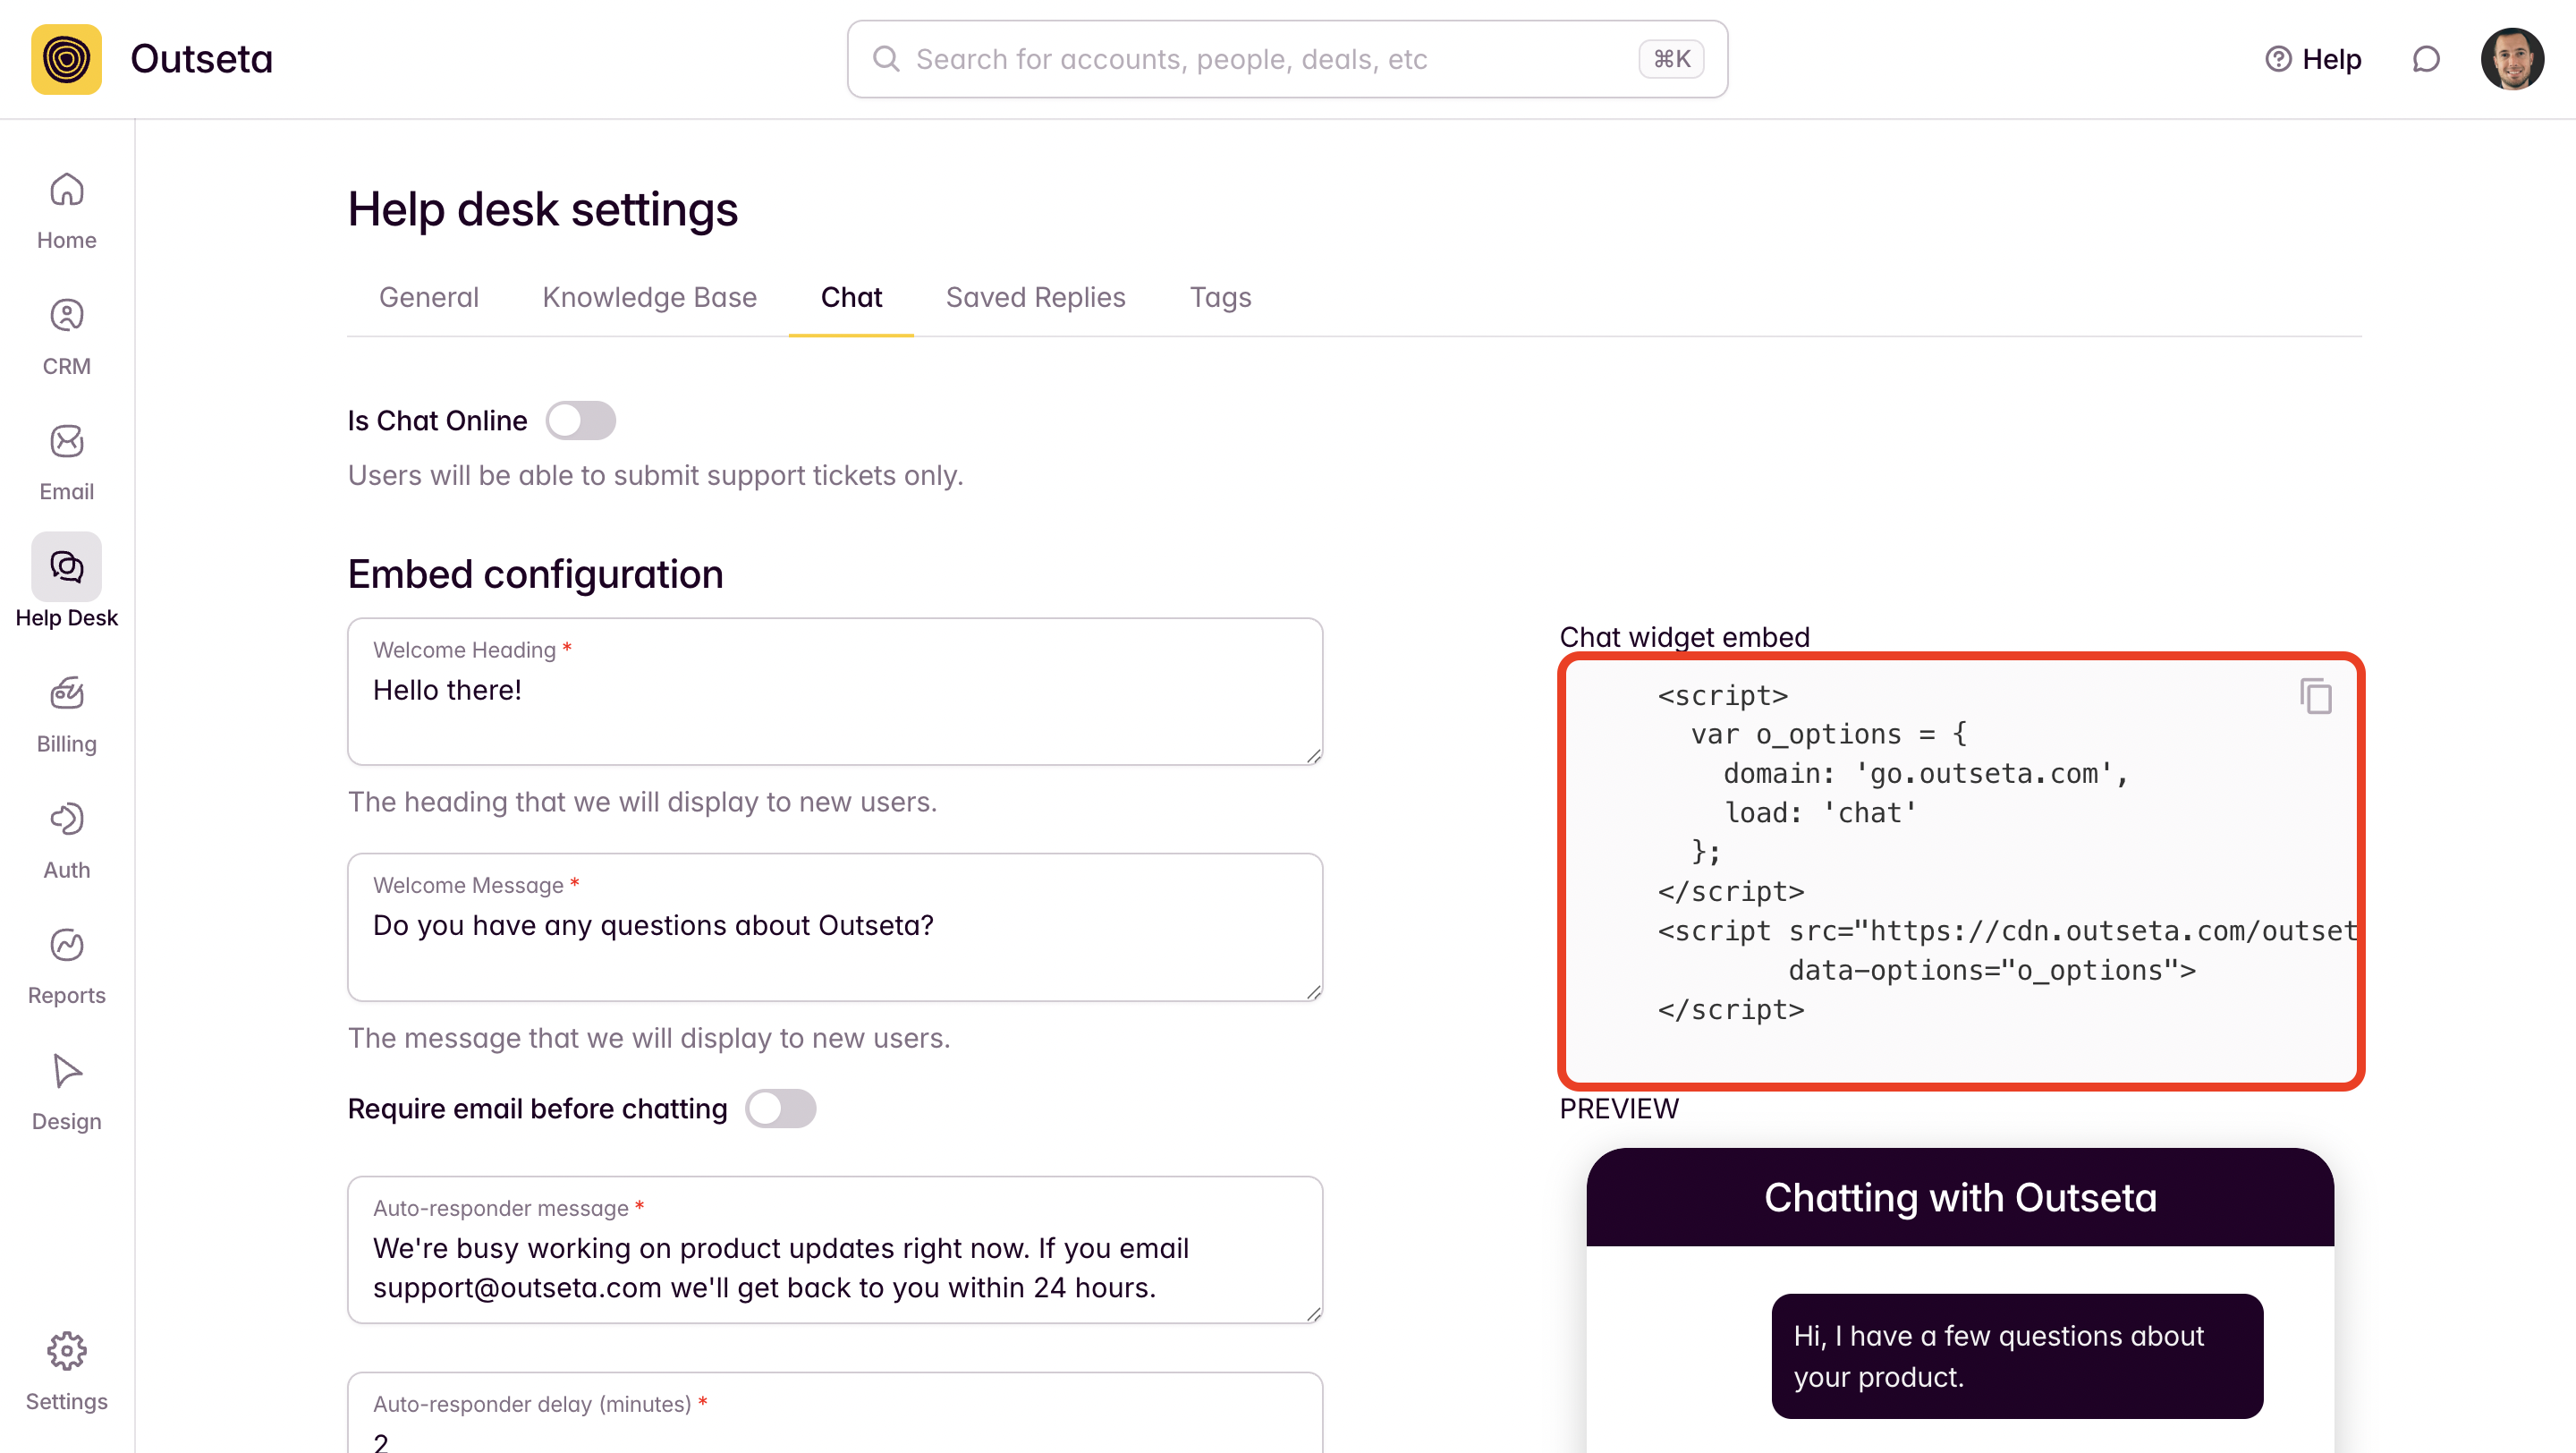Open the CRM section
This screenshot has height=1453, width=2576.
66,337
